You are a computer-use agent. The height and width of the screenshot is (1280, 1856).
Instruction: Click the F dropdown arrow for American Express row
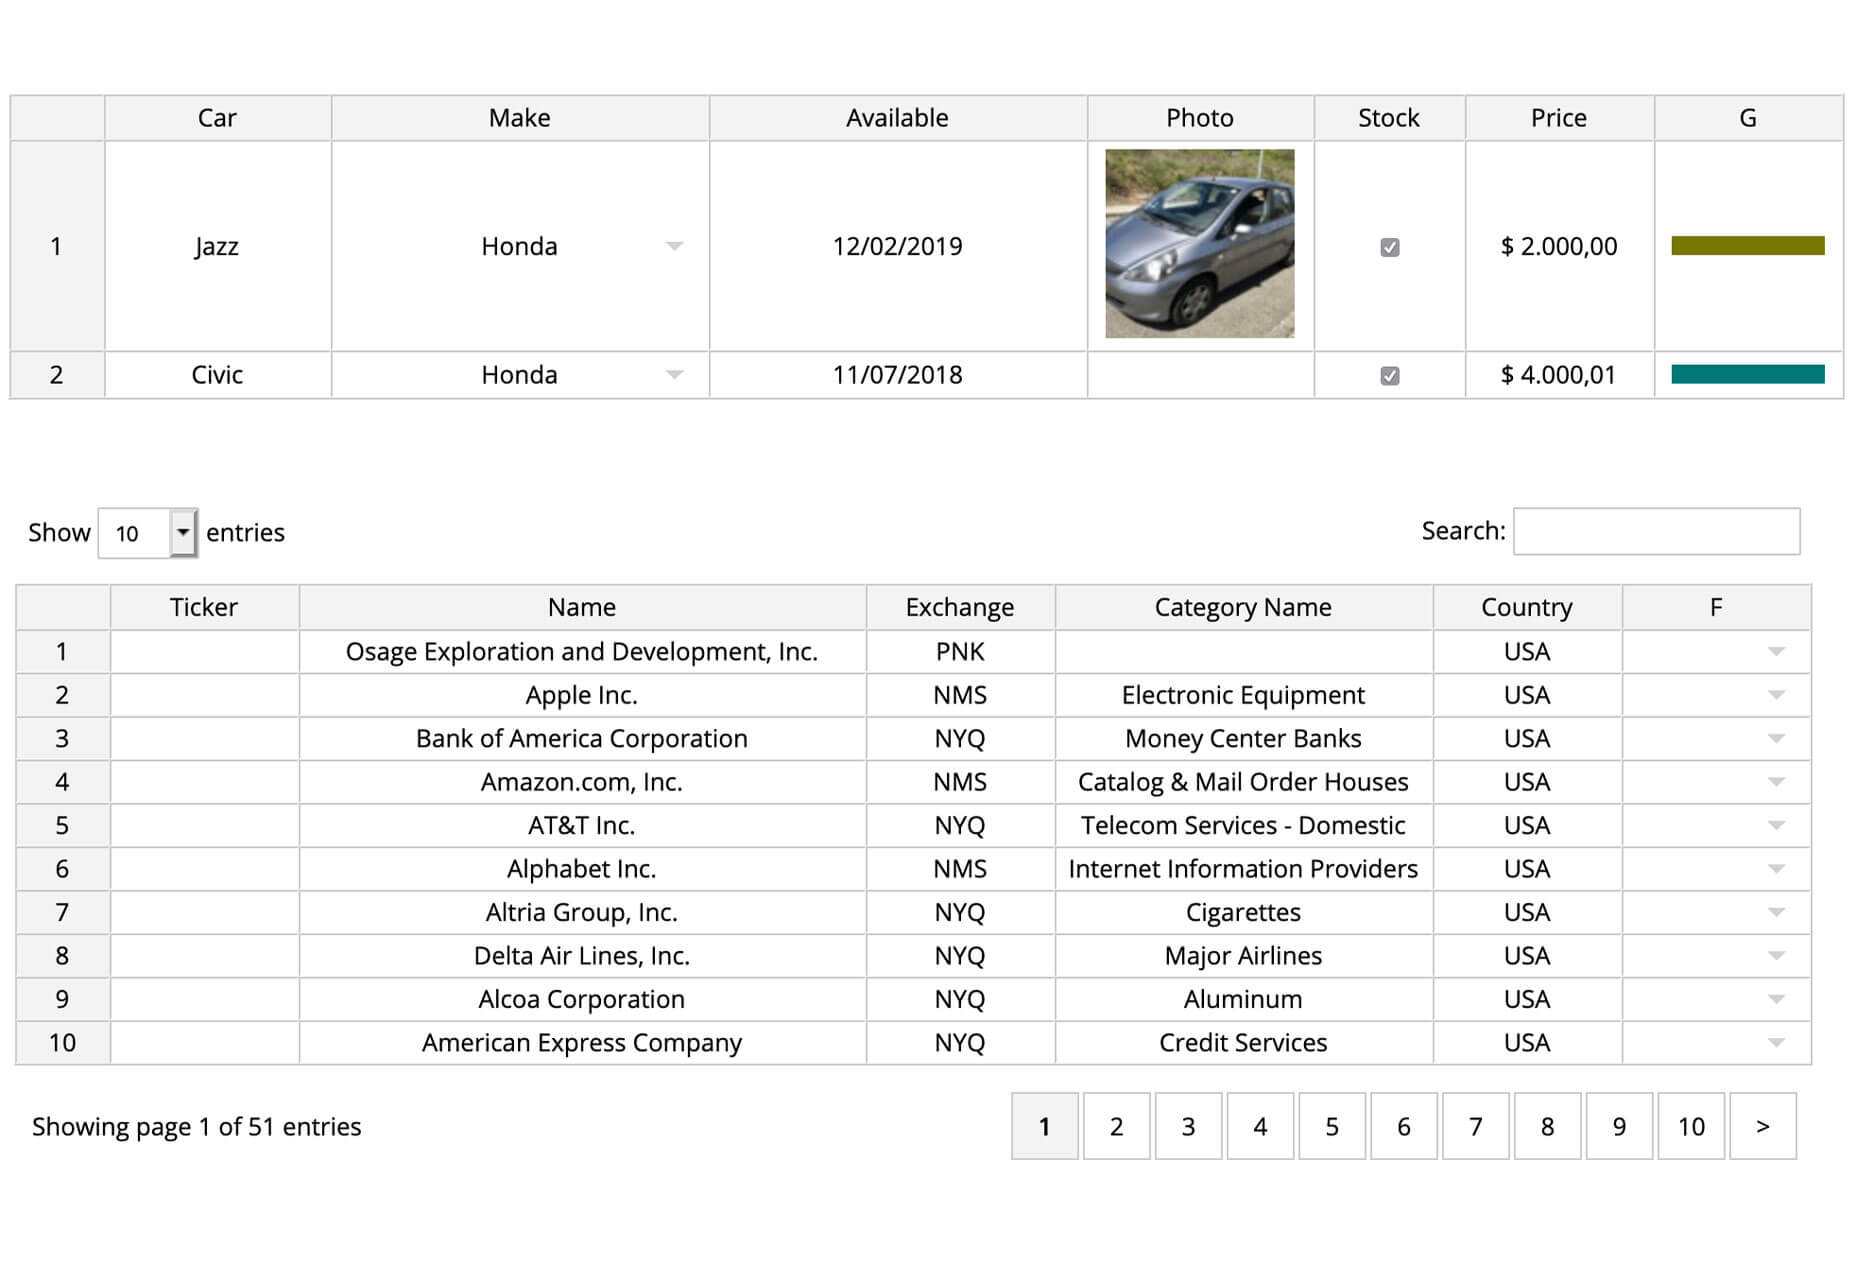pyautogui.click(x=1776, y=1043)
